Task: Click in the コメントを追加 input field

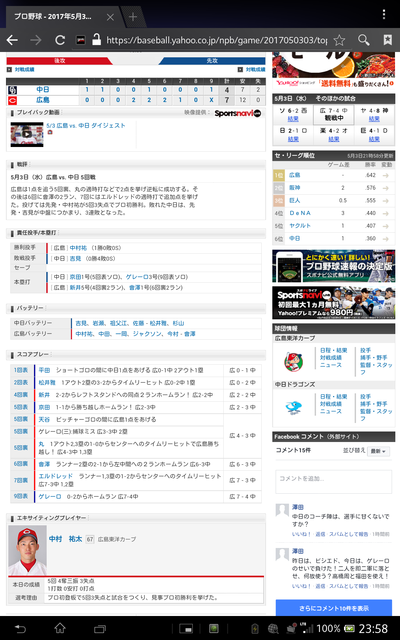Action: pos(335,483)
